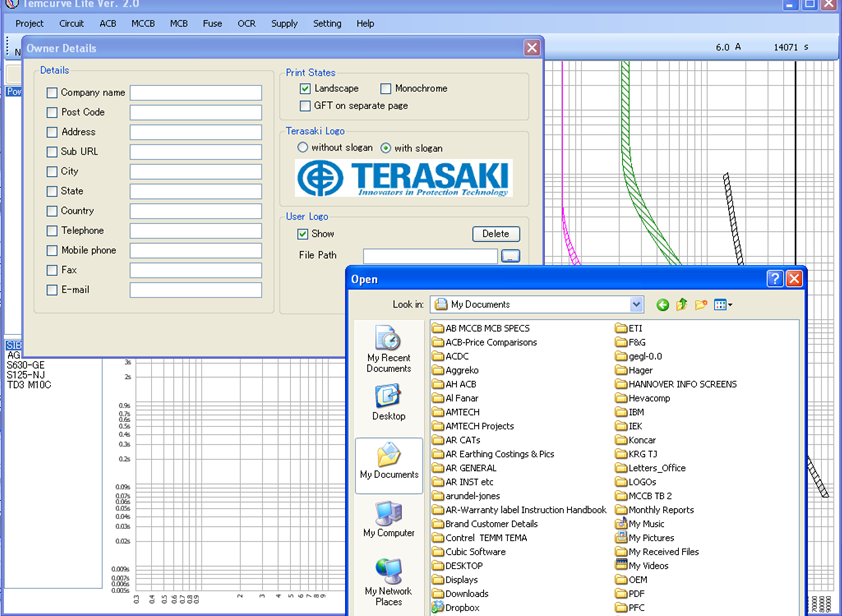Click the green Back arrow in Open dialog
Viewport: 842px width, 616px height.
pyautogui.click(x=663, y=305)
